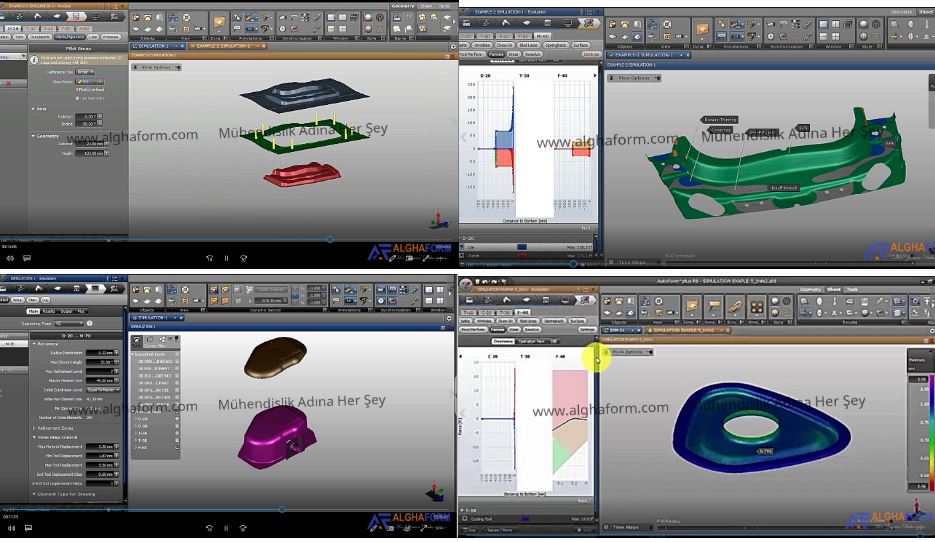935x542 pixels.
Task: Click the skip-forward icon in top-left video player
Action: pos(243,258)
